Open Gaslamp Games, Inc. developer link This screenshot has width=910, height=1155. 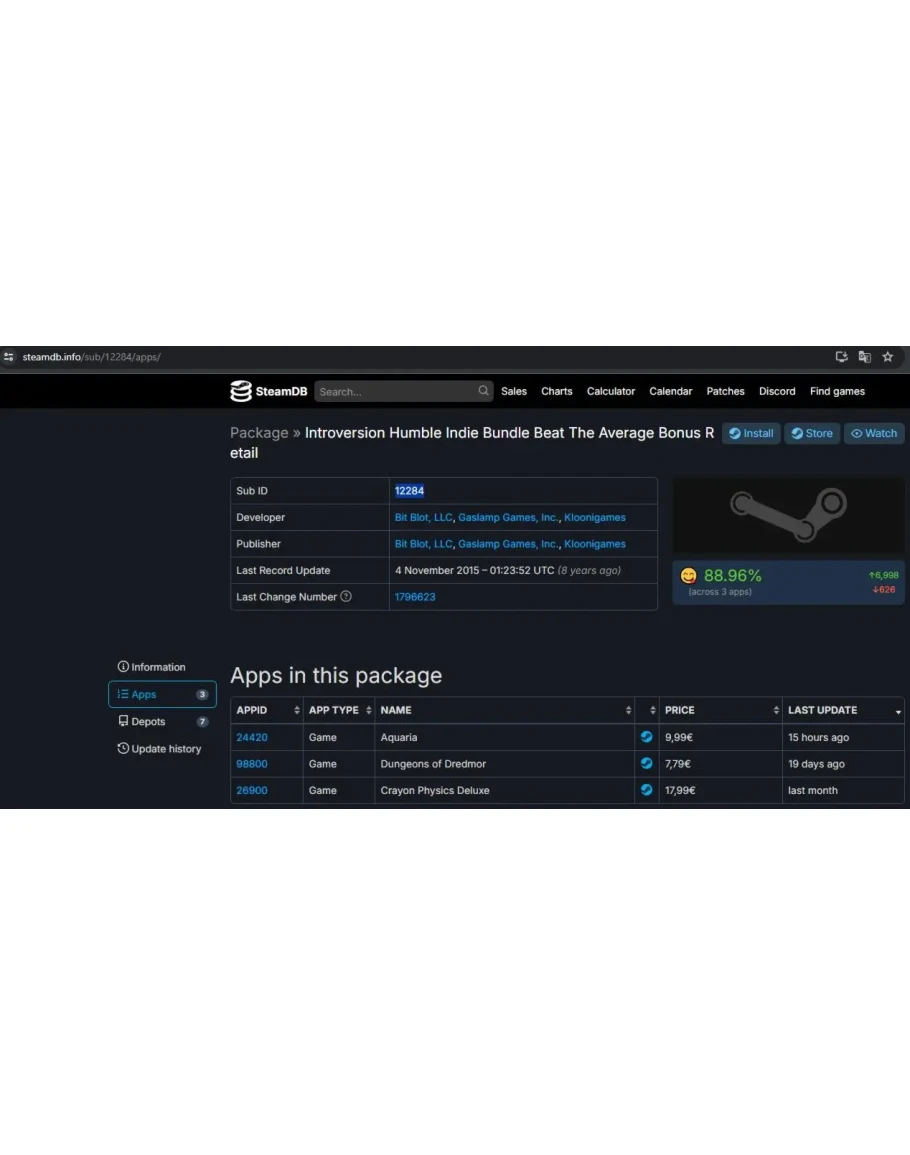click(508, 517)
